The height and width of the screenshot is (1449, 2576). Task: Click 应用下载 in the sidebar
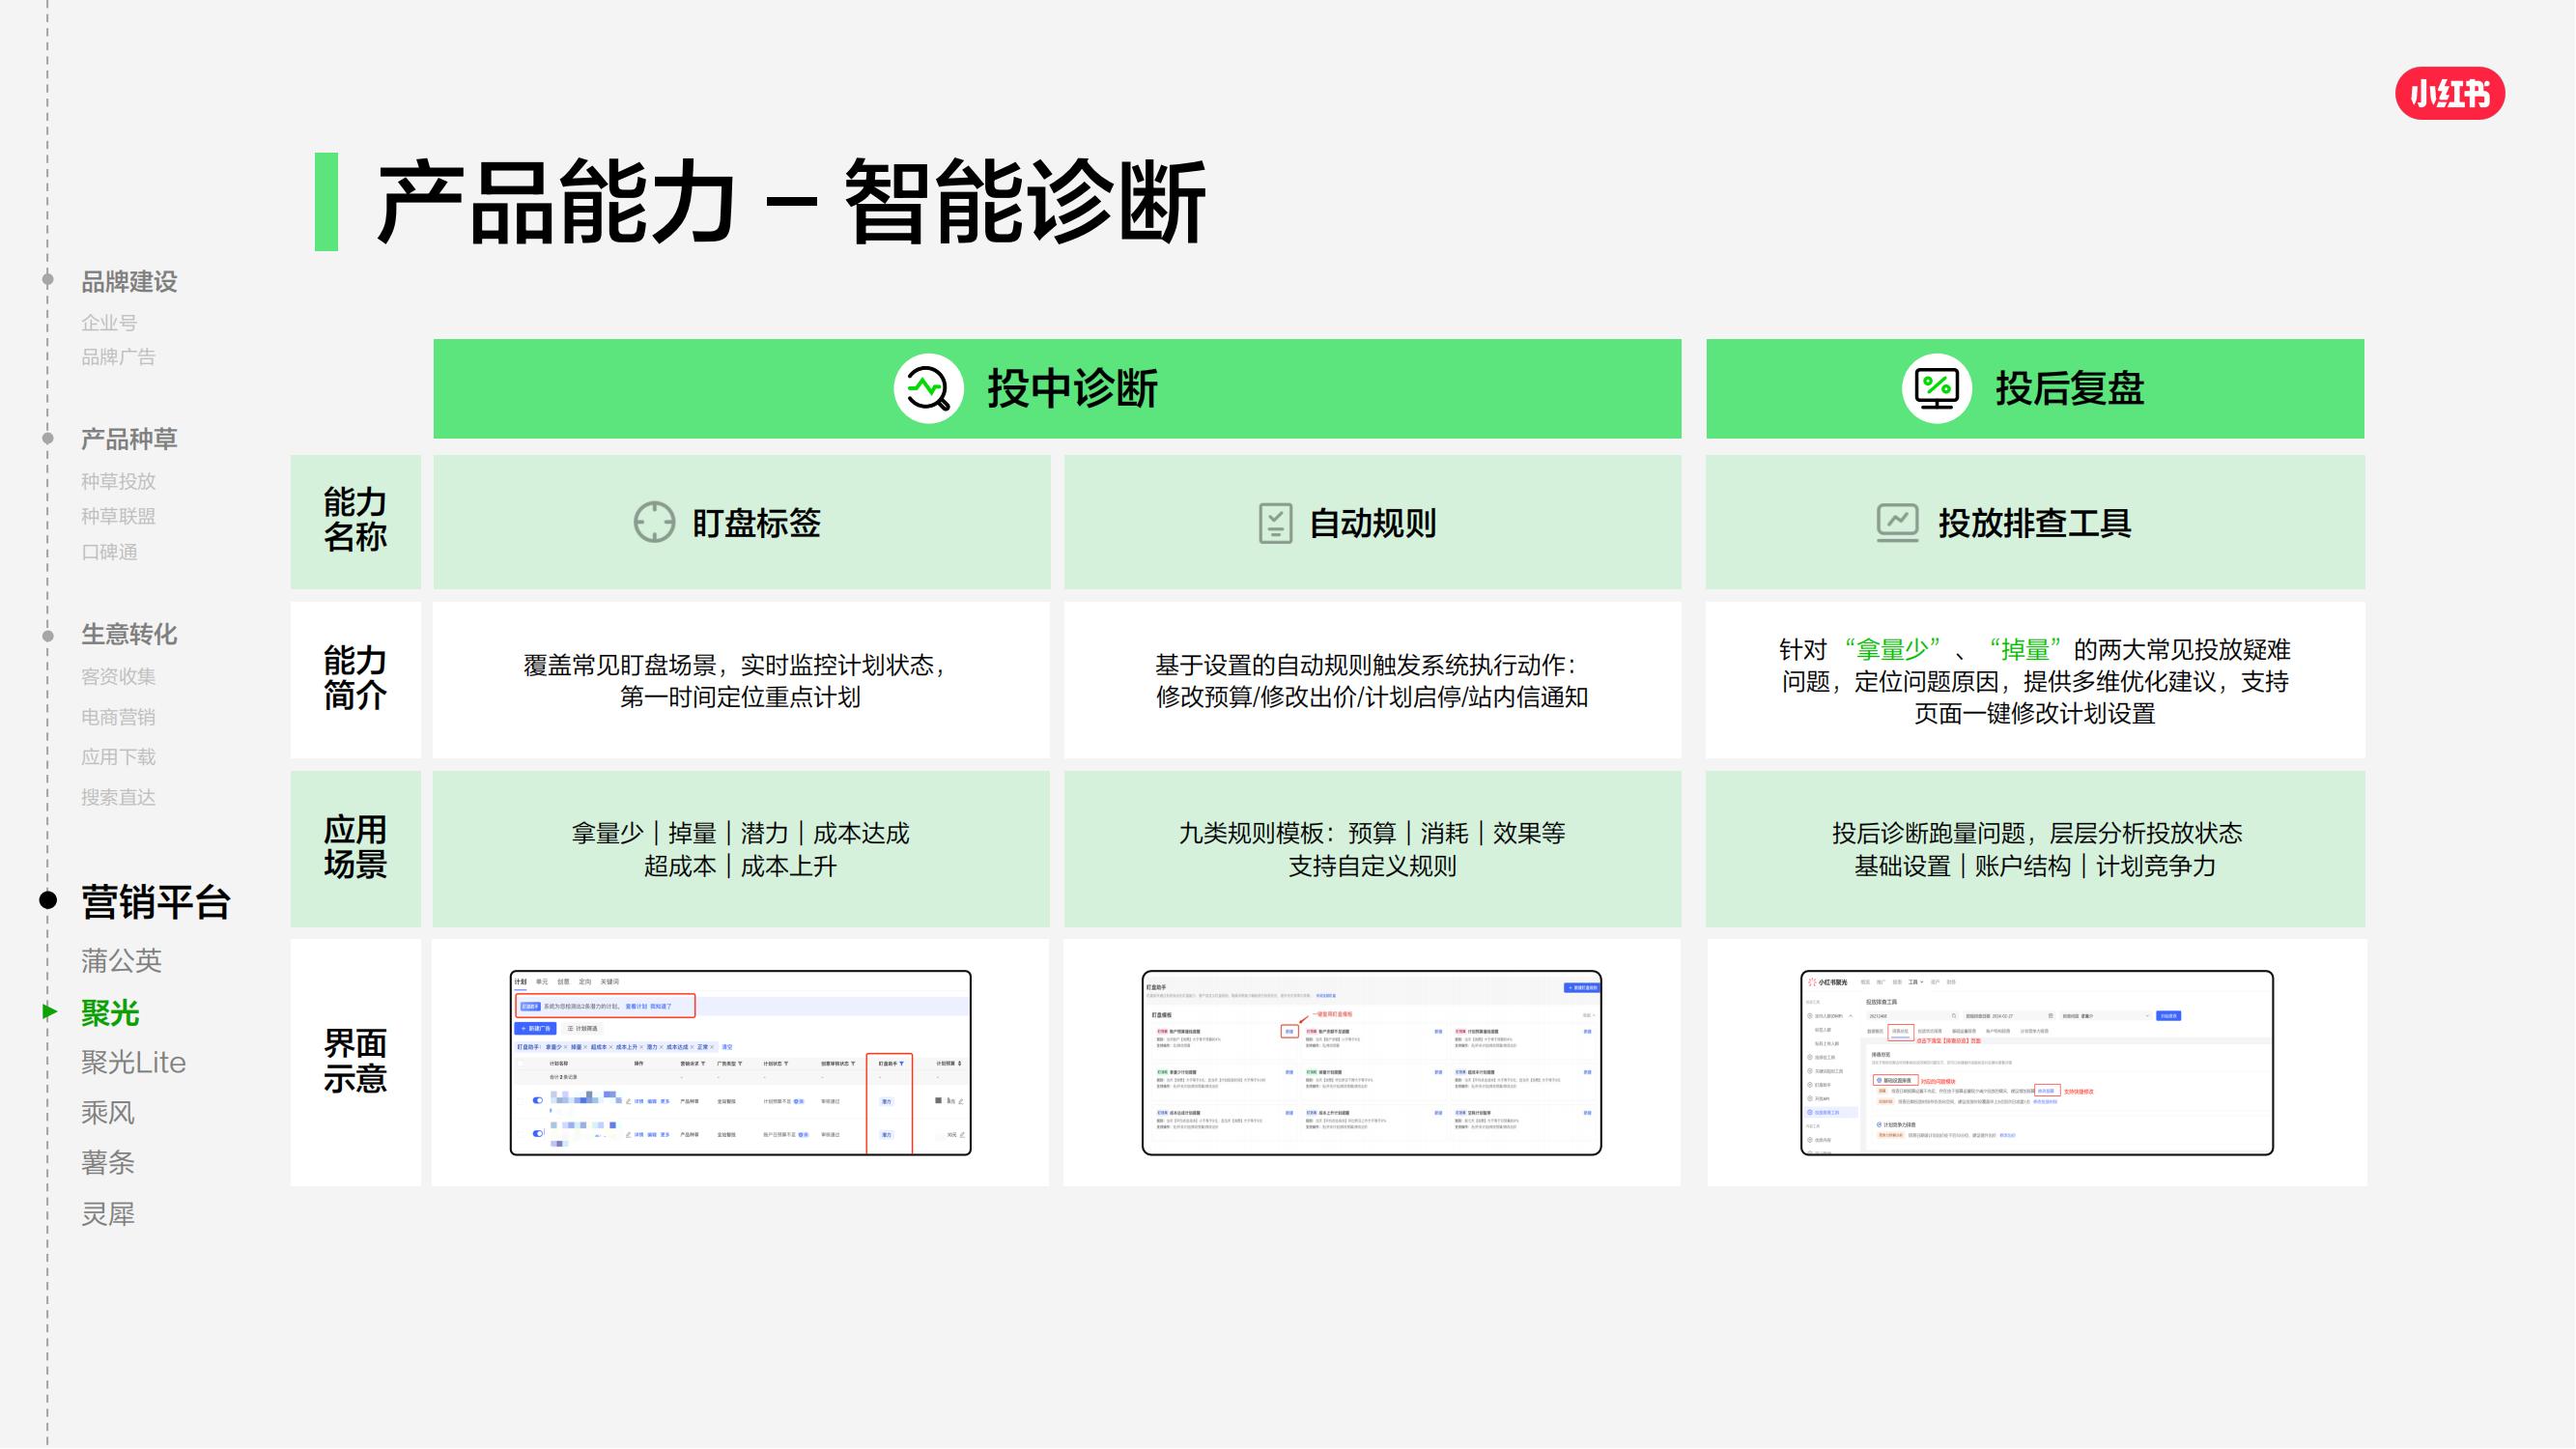[118, 757]
